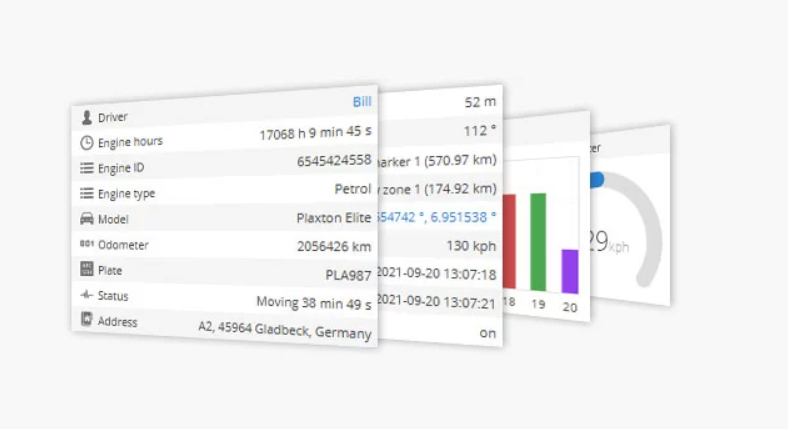Click the Status pulse icon
This screenshot has height=429, width=788.
86,294
